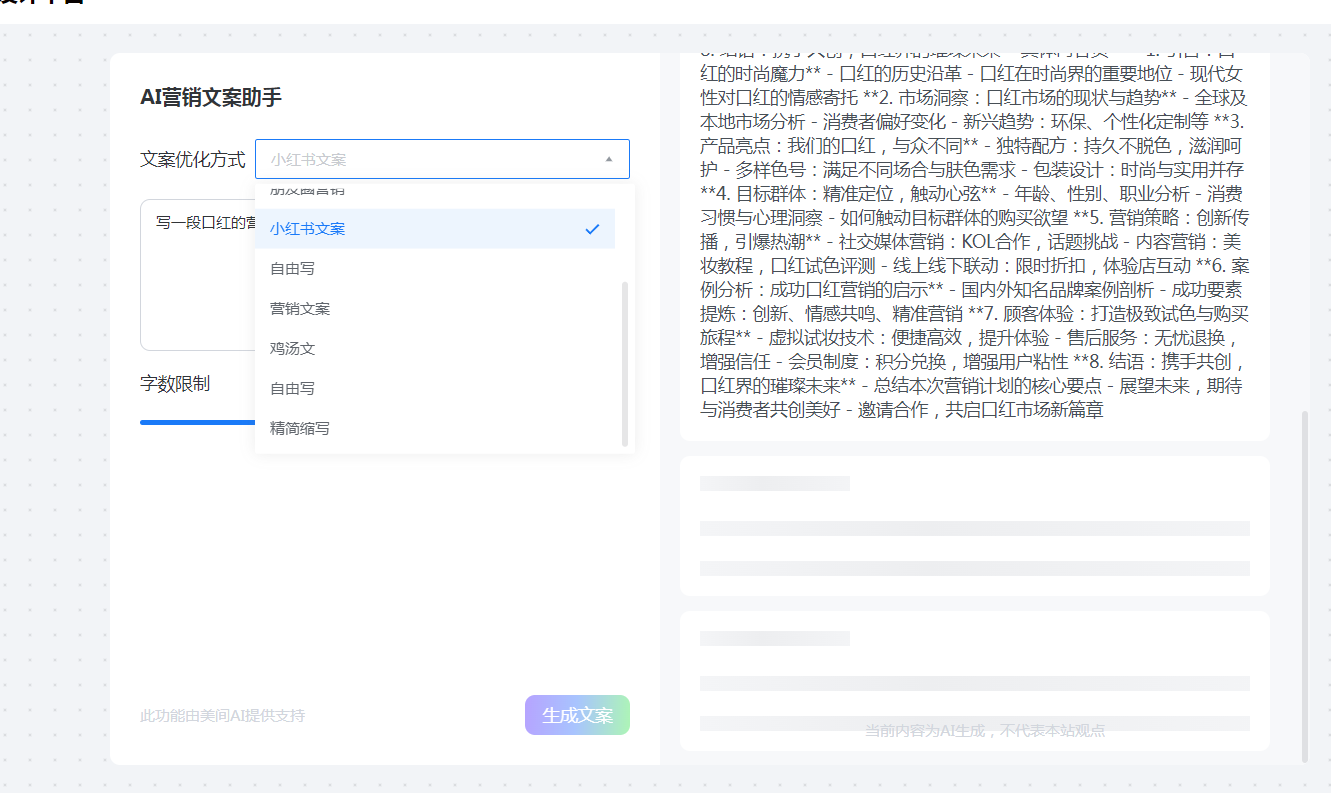Screen dimensions: 1331x797
Task: Click the 当前内容为AI生成 disclaimer text
Action: click(x=975, y=730)
